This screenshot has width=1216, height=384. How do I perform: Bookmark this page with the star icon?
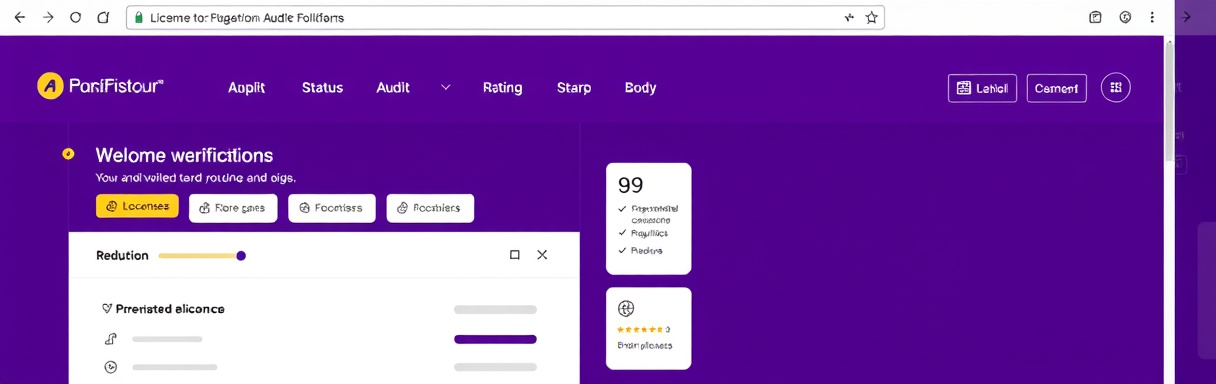point(871,17)
